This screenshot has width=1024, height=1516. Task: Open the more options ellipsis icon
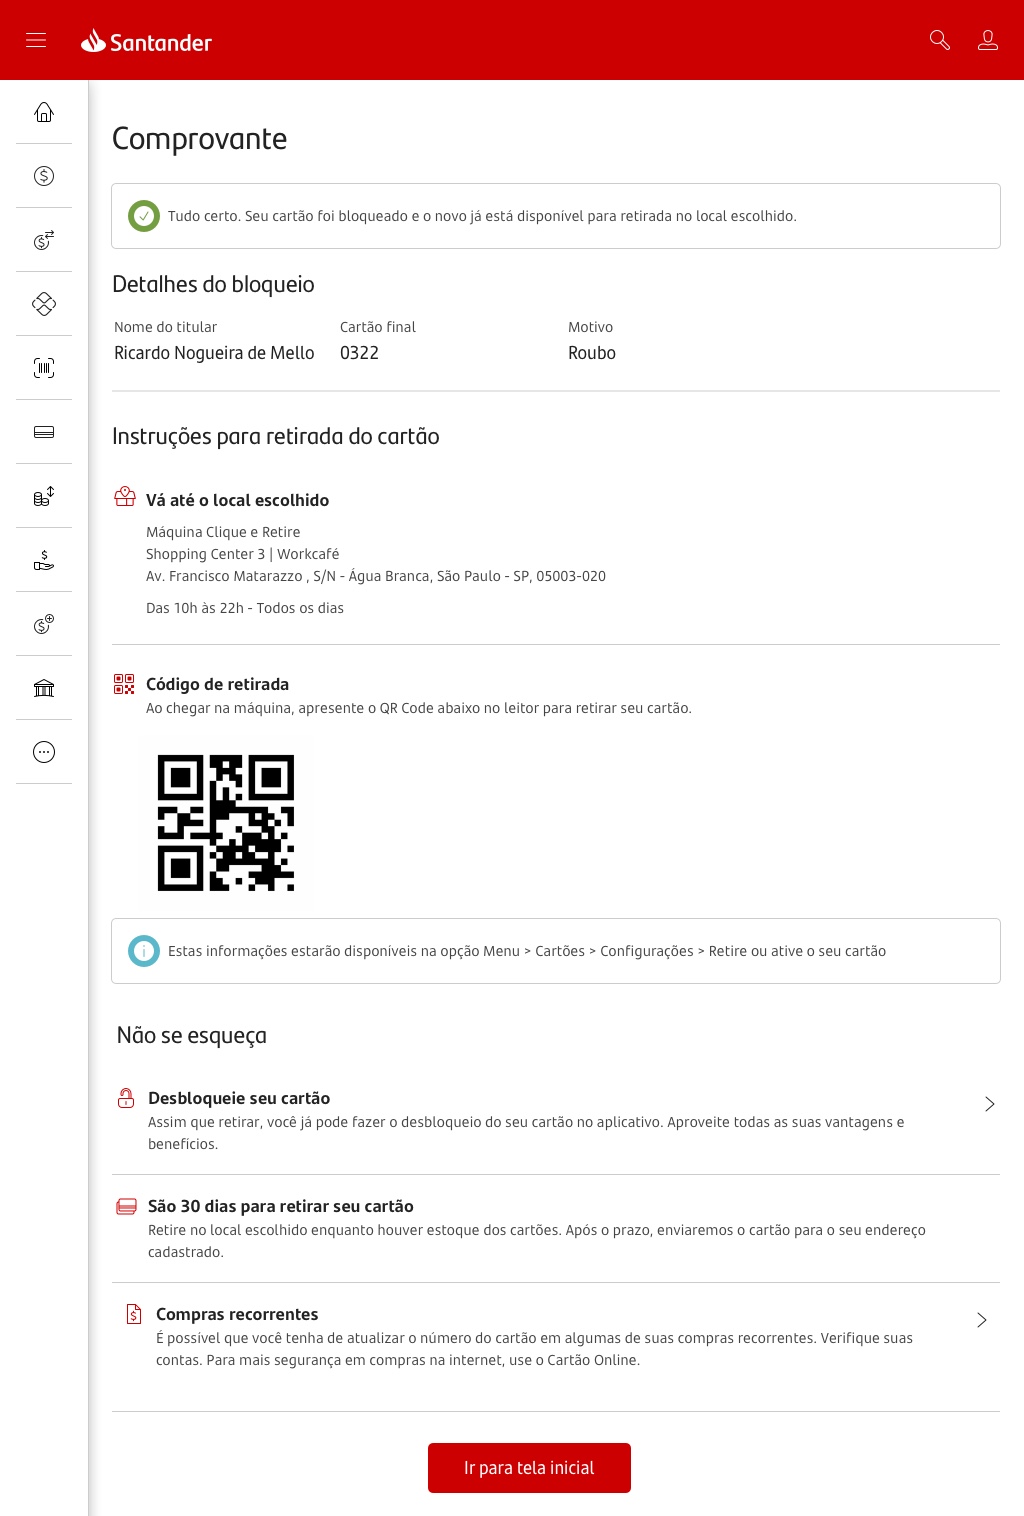[44, 752]
